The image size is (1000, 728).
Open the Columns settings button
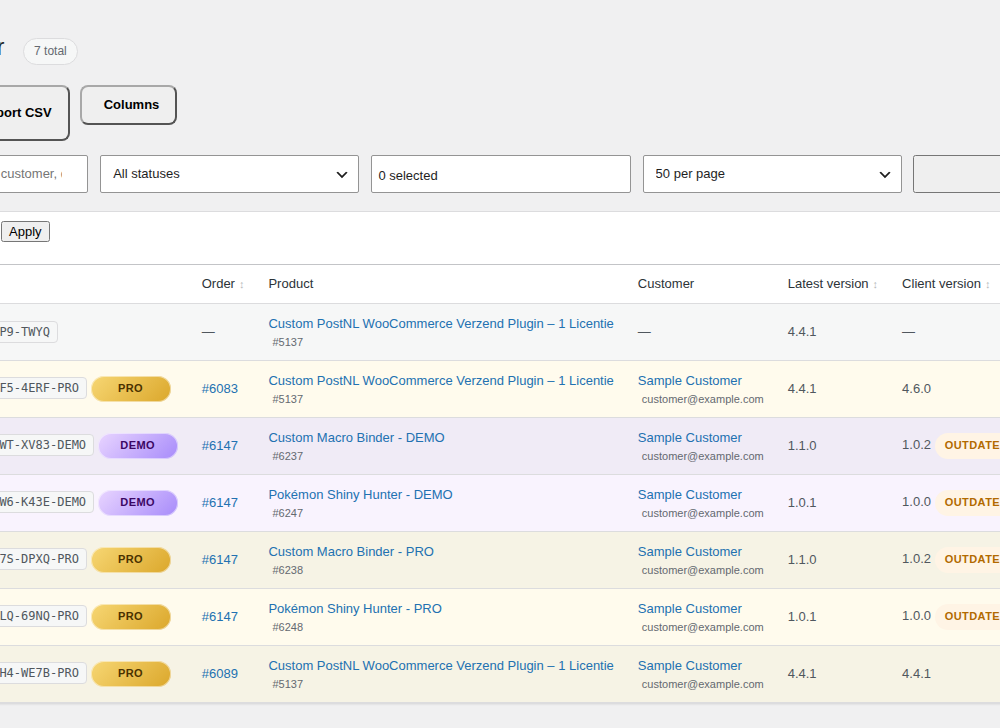[128, 105]
